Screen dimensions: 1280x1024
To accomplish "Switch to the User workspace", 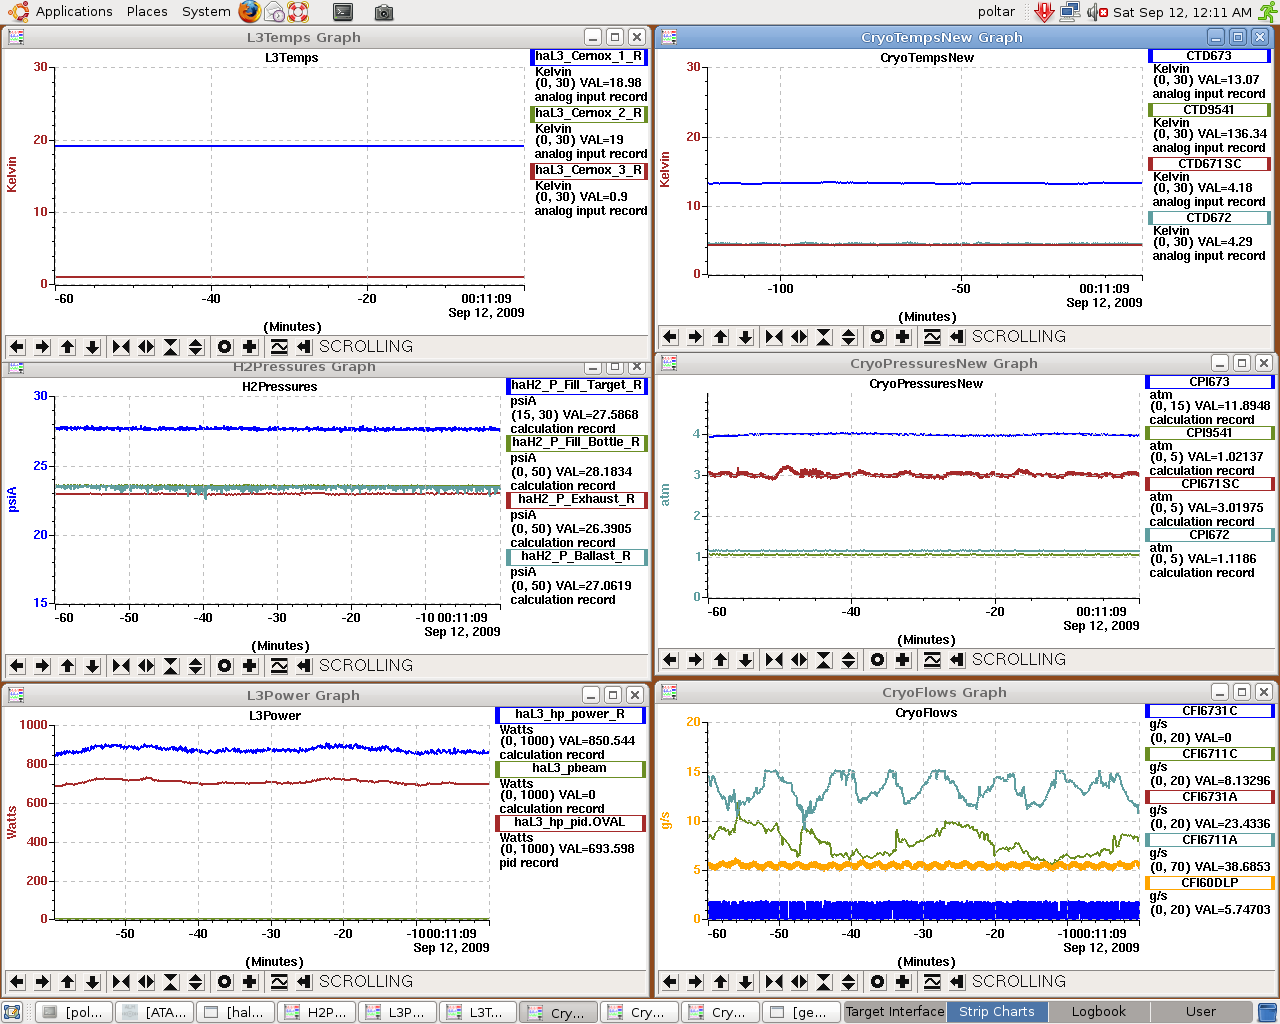I will click(1200, 1012).
